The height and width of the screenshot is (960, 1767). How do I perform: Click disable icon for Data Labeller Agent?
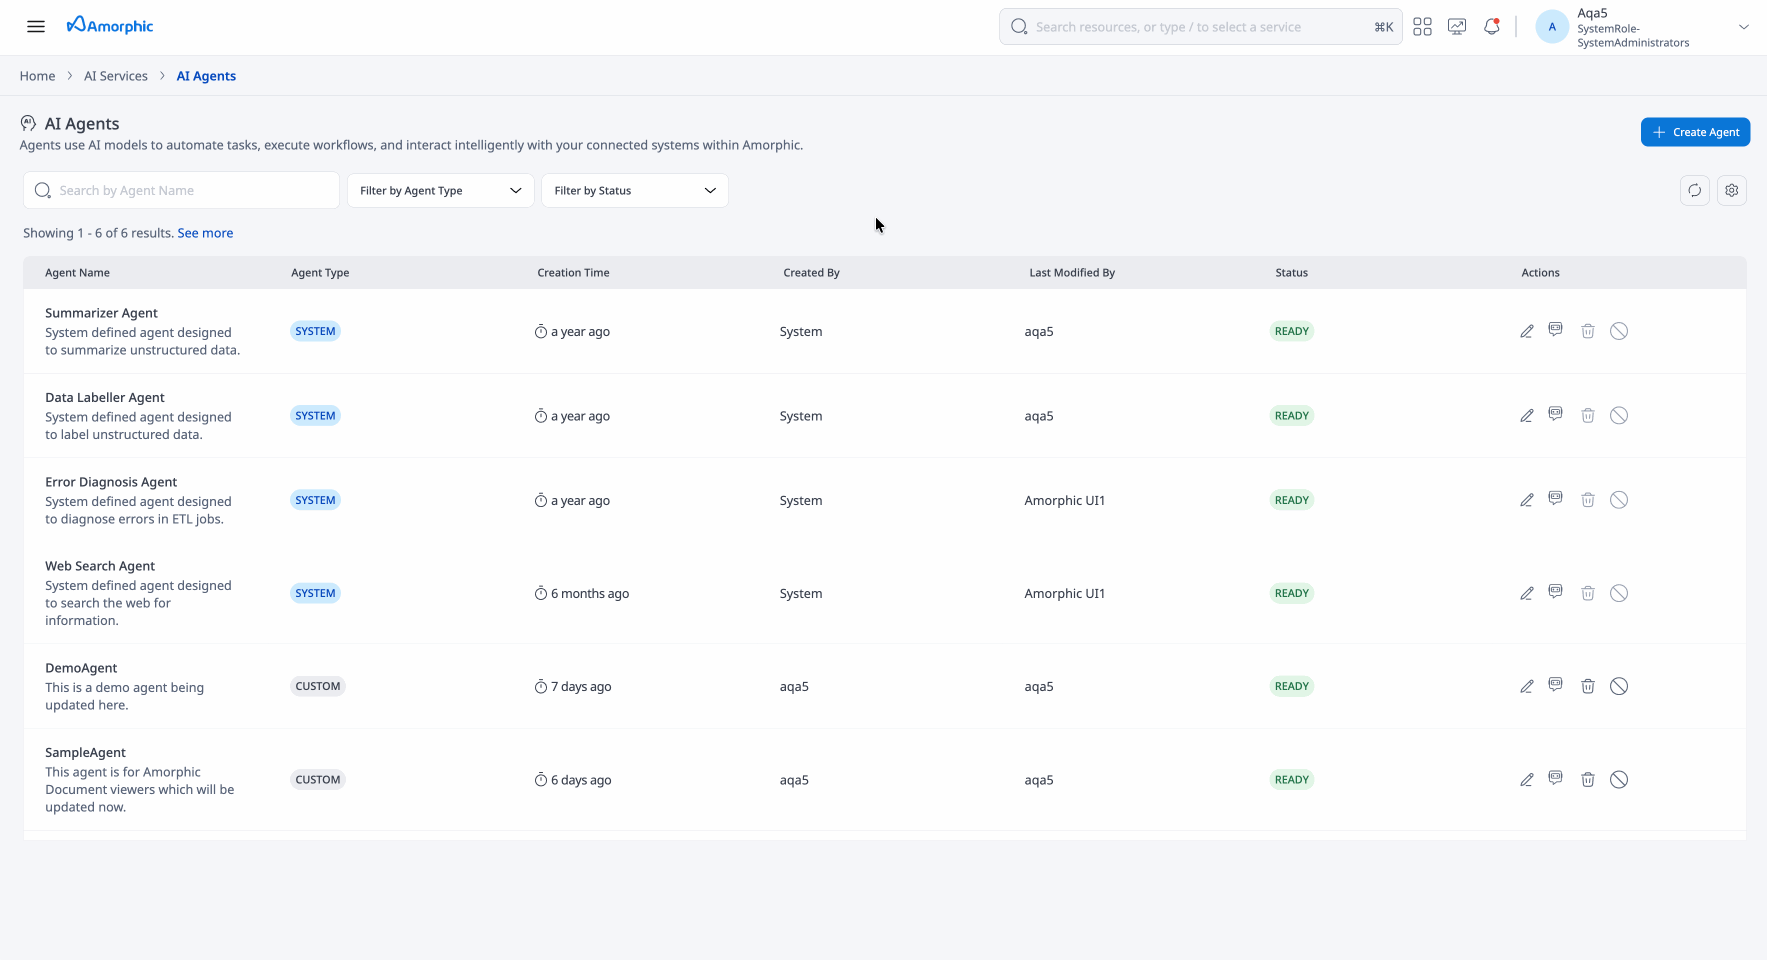coord(1619,415)
